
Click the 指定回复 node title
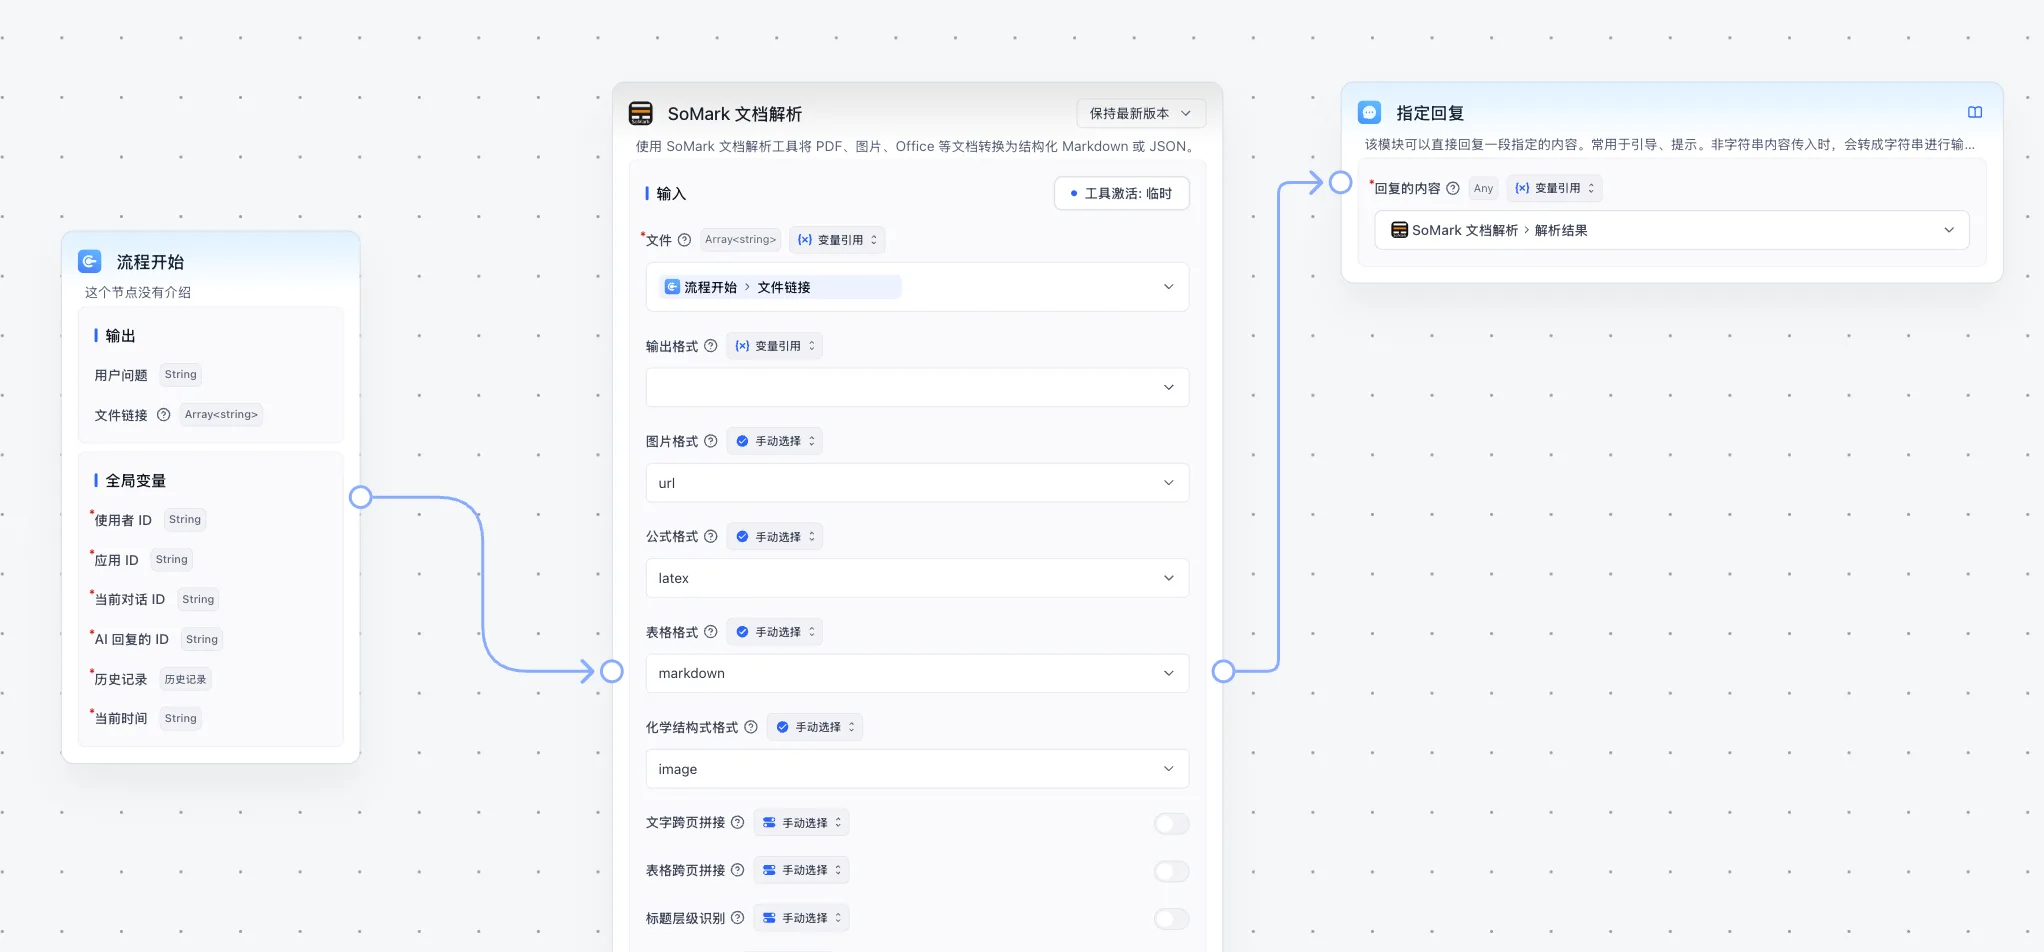click(1430, 113)
